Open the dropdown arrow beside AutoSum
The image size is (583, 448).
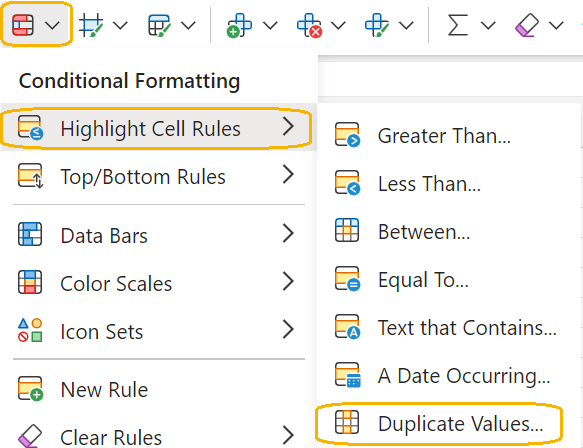tap(488, 25)
